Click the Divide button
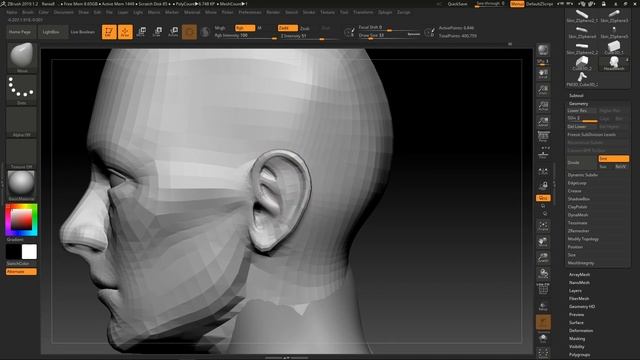 [x=582, y=162]
